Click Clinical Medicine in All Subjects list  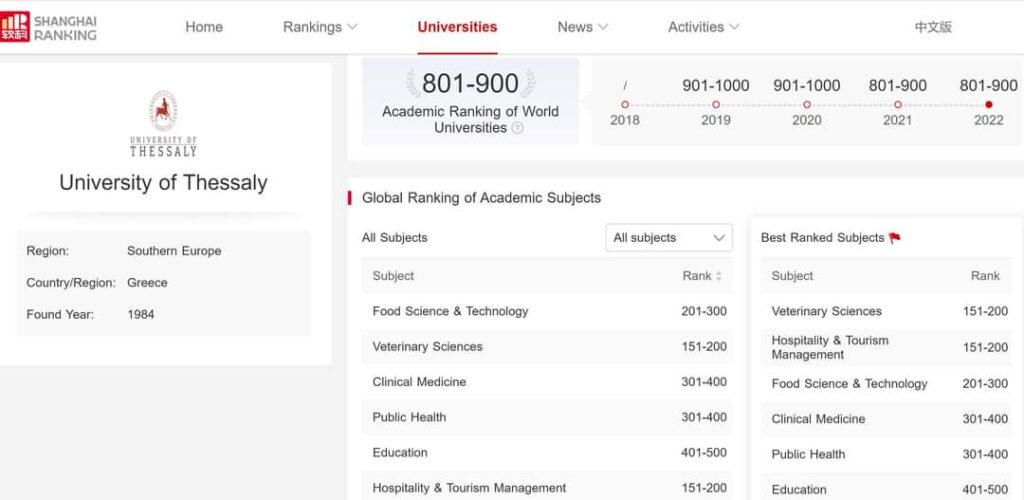[419, 382]
